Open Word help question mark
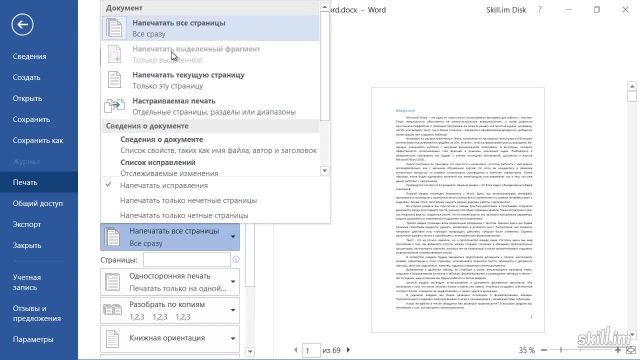This screenshot has width=640, height=360. tap(540, 10)
